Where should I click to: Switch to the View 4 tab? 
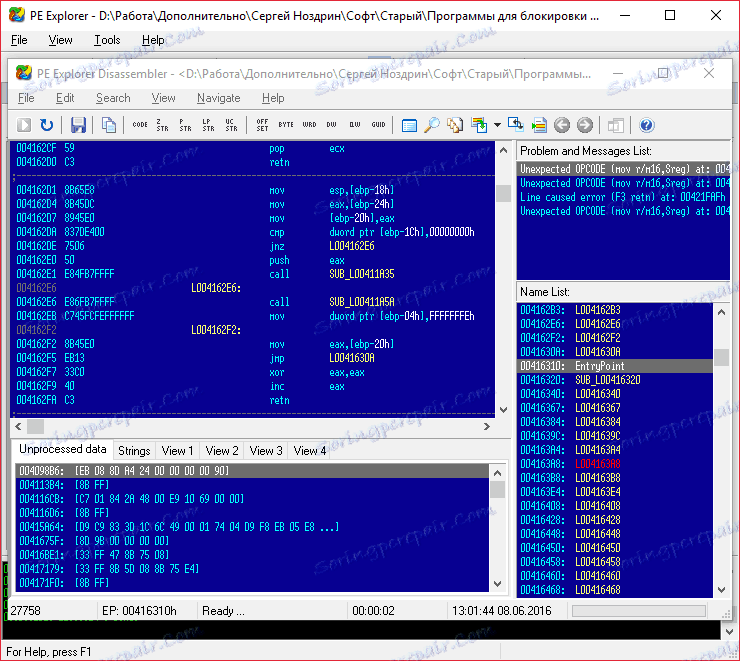[x=310, y=451]
